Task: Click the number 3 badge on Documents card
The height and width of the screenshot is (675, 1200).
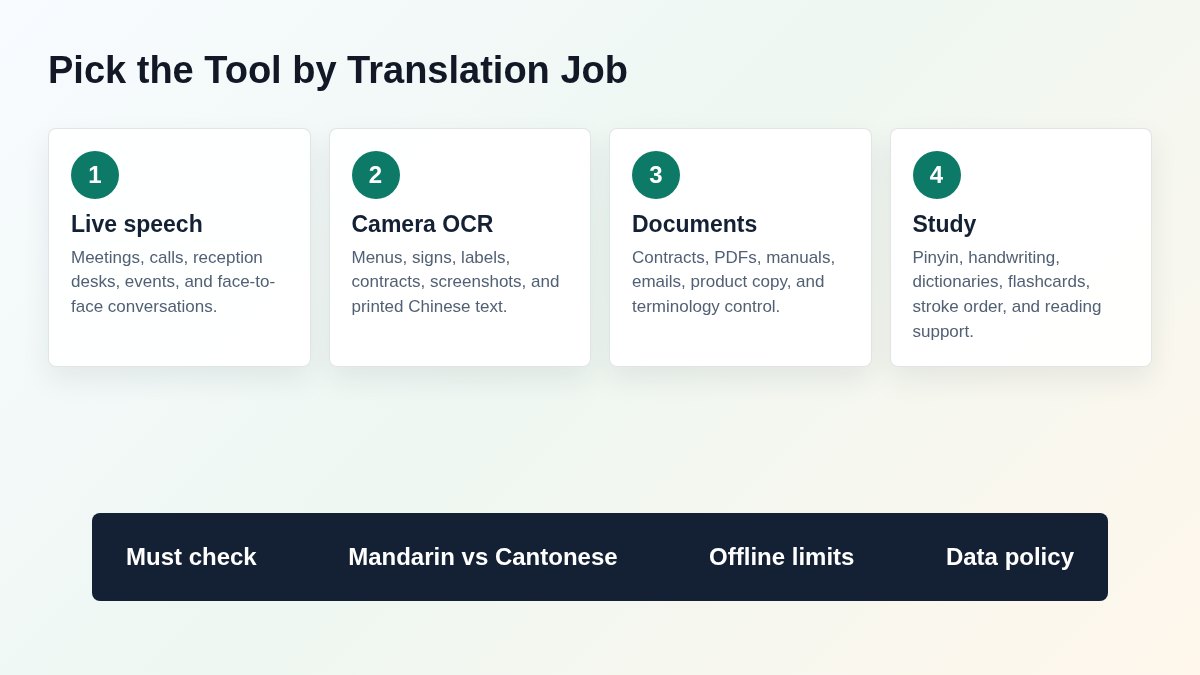Action: pyautogui.click(x=656, y=175)
